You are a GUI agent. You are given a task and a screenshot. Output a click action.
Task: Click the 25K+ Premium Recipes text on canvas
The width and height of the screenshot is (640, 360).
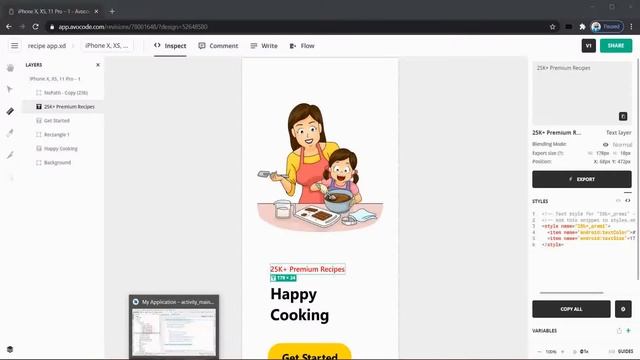pos(307,269)
